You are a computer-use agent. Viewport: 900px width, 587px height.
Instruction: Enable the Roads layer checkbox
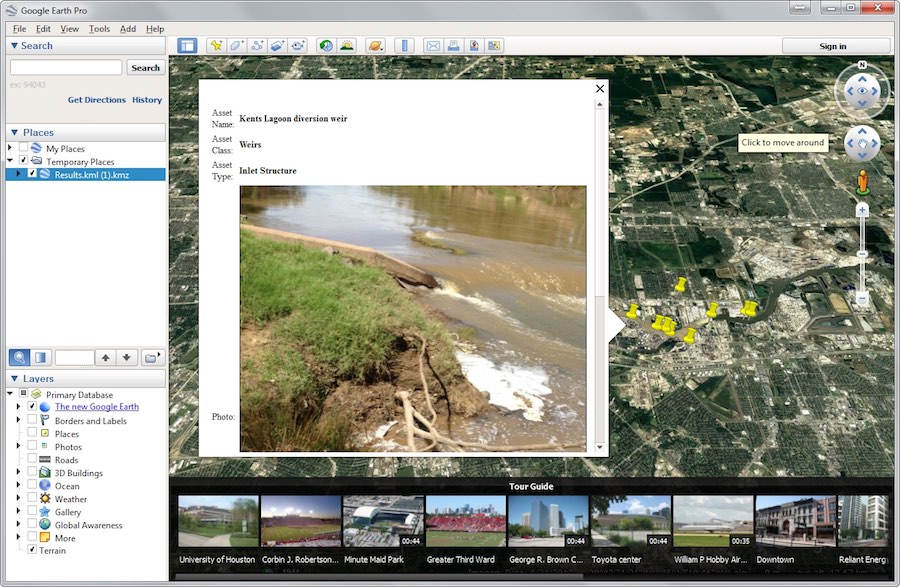32,458
